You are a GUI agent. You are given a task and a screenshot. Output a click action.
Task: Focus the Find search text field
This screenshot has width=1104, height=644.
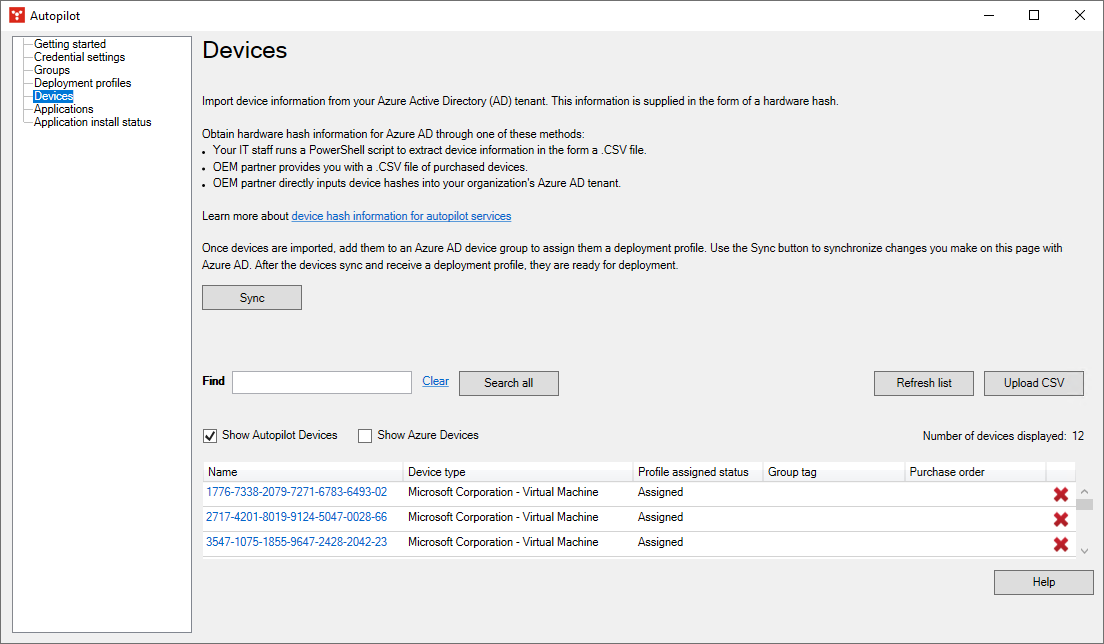pyautogui.click(x=321, y=383)
